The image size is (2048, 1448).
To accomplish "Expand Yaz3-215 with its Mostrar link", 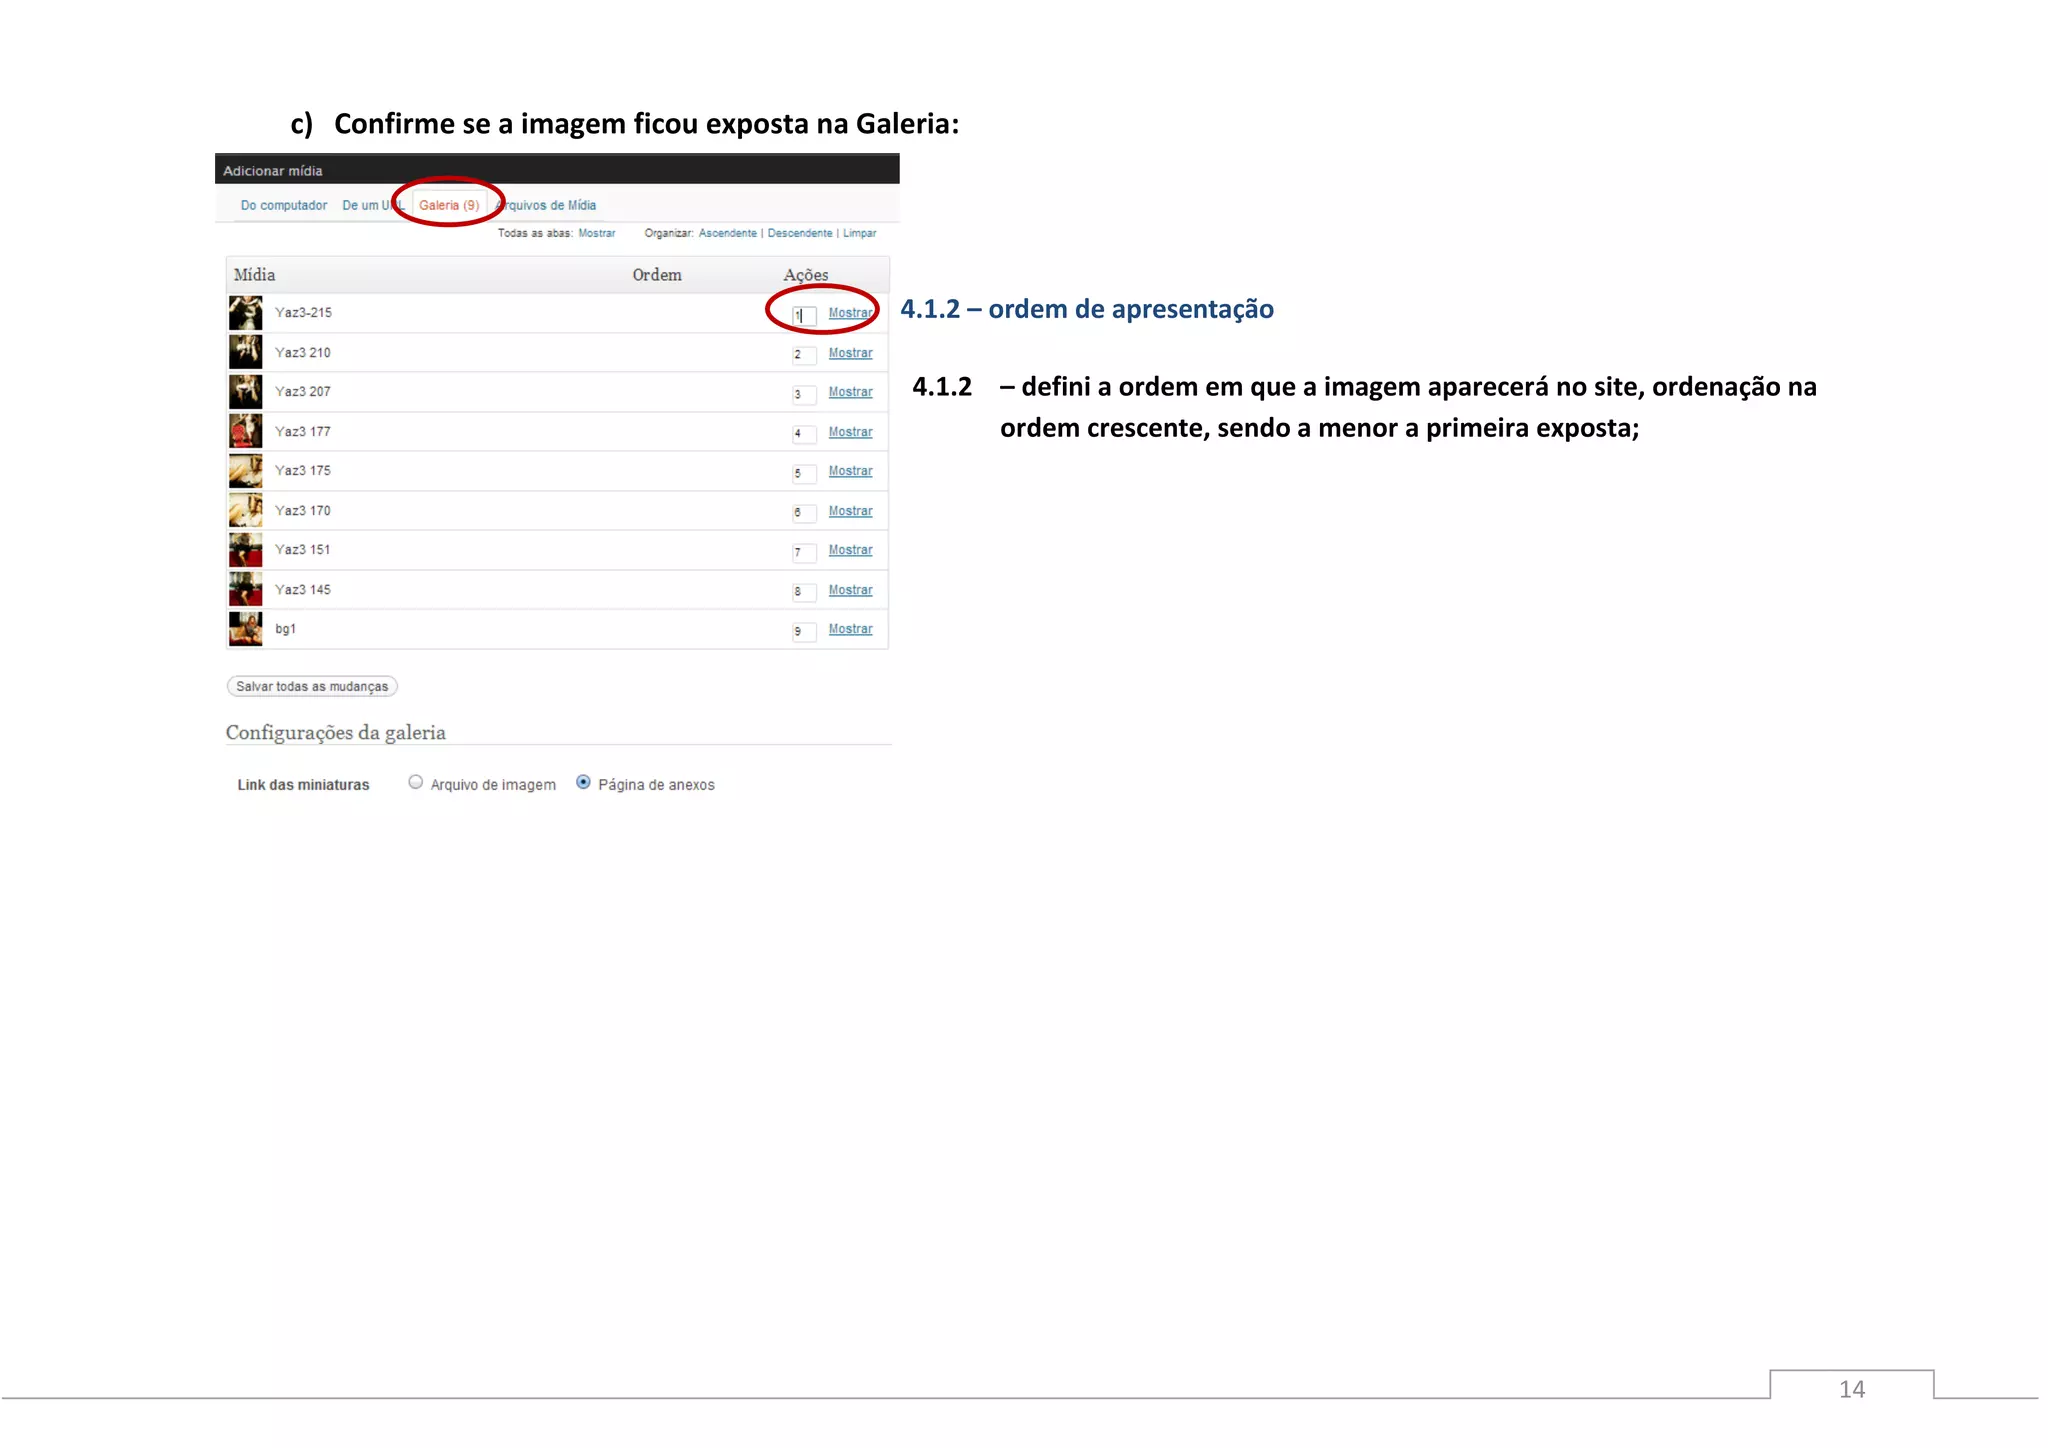I will pos(850,313).
